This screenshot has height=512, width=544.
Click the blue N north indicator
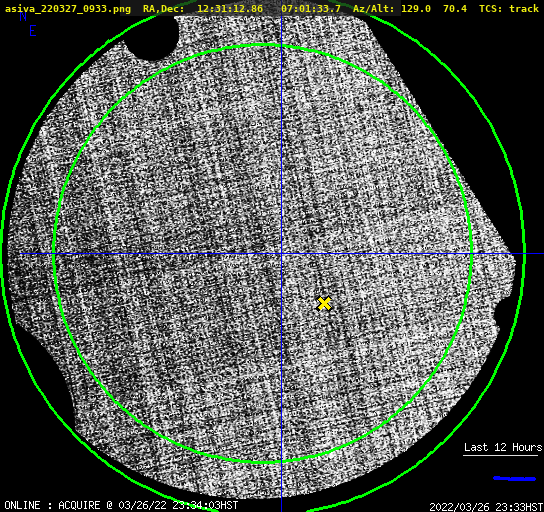pos(23,16)
